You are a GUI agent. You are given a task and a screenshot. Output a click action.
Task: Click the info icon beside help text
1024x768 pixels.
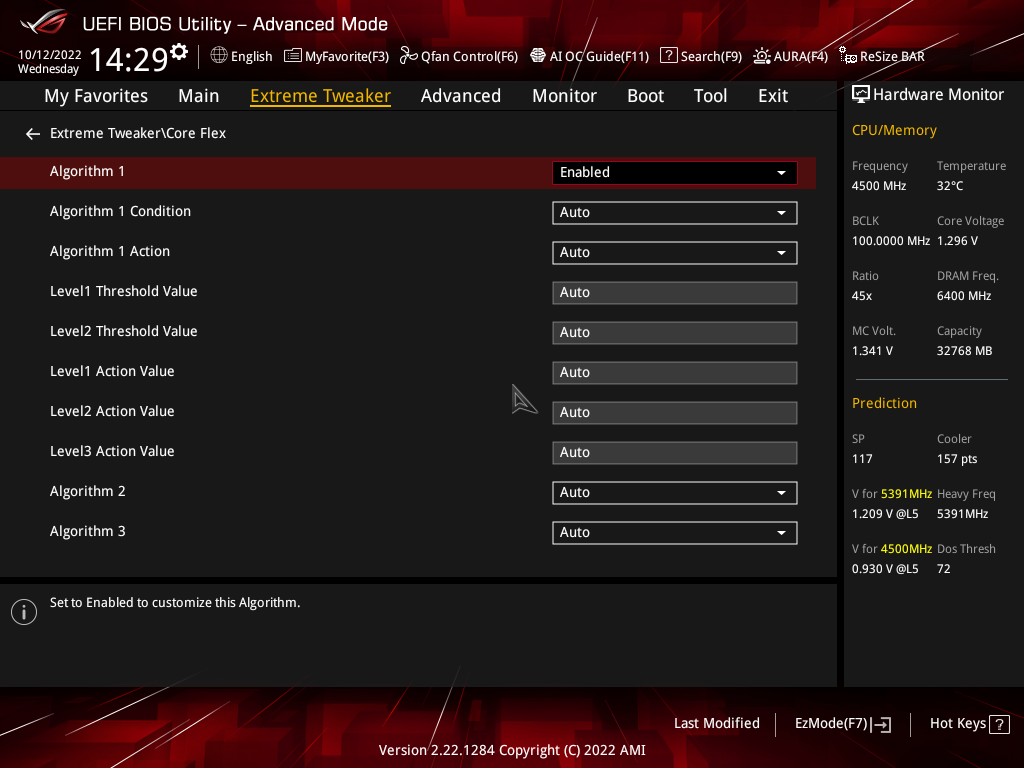point(24,612)
